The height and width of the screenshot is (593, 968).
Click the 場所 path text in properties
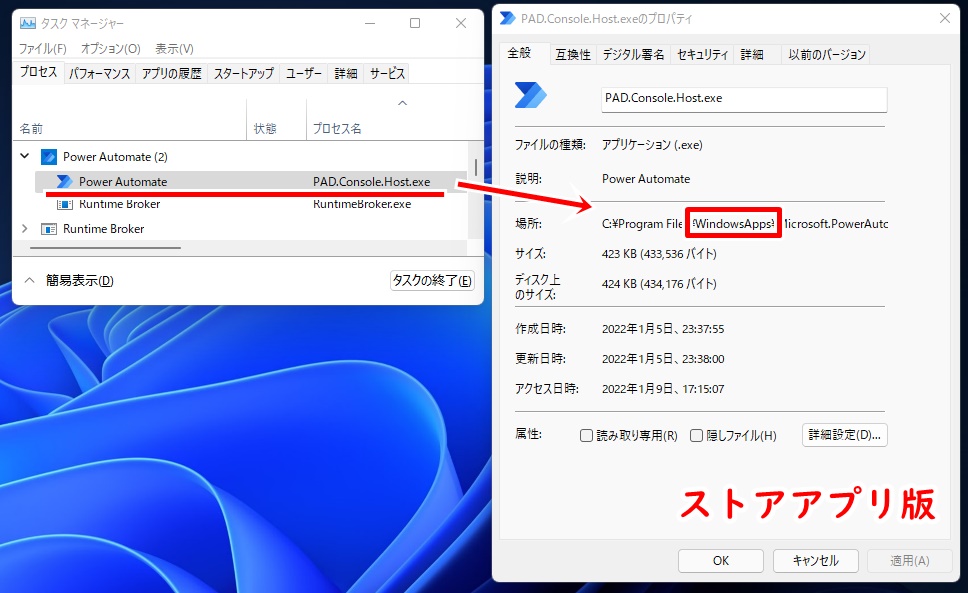[x=745, y=224]
